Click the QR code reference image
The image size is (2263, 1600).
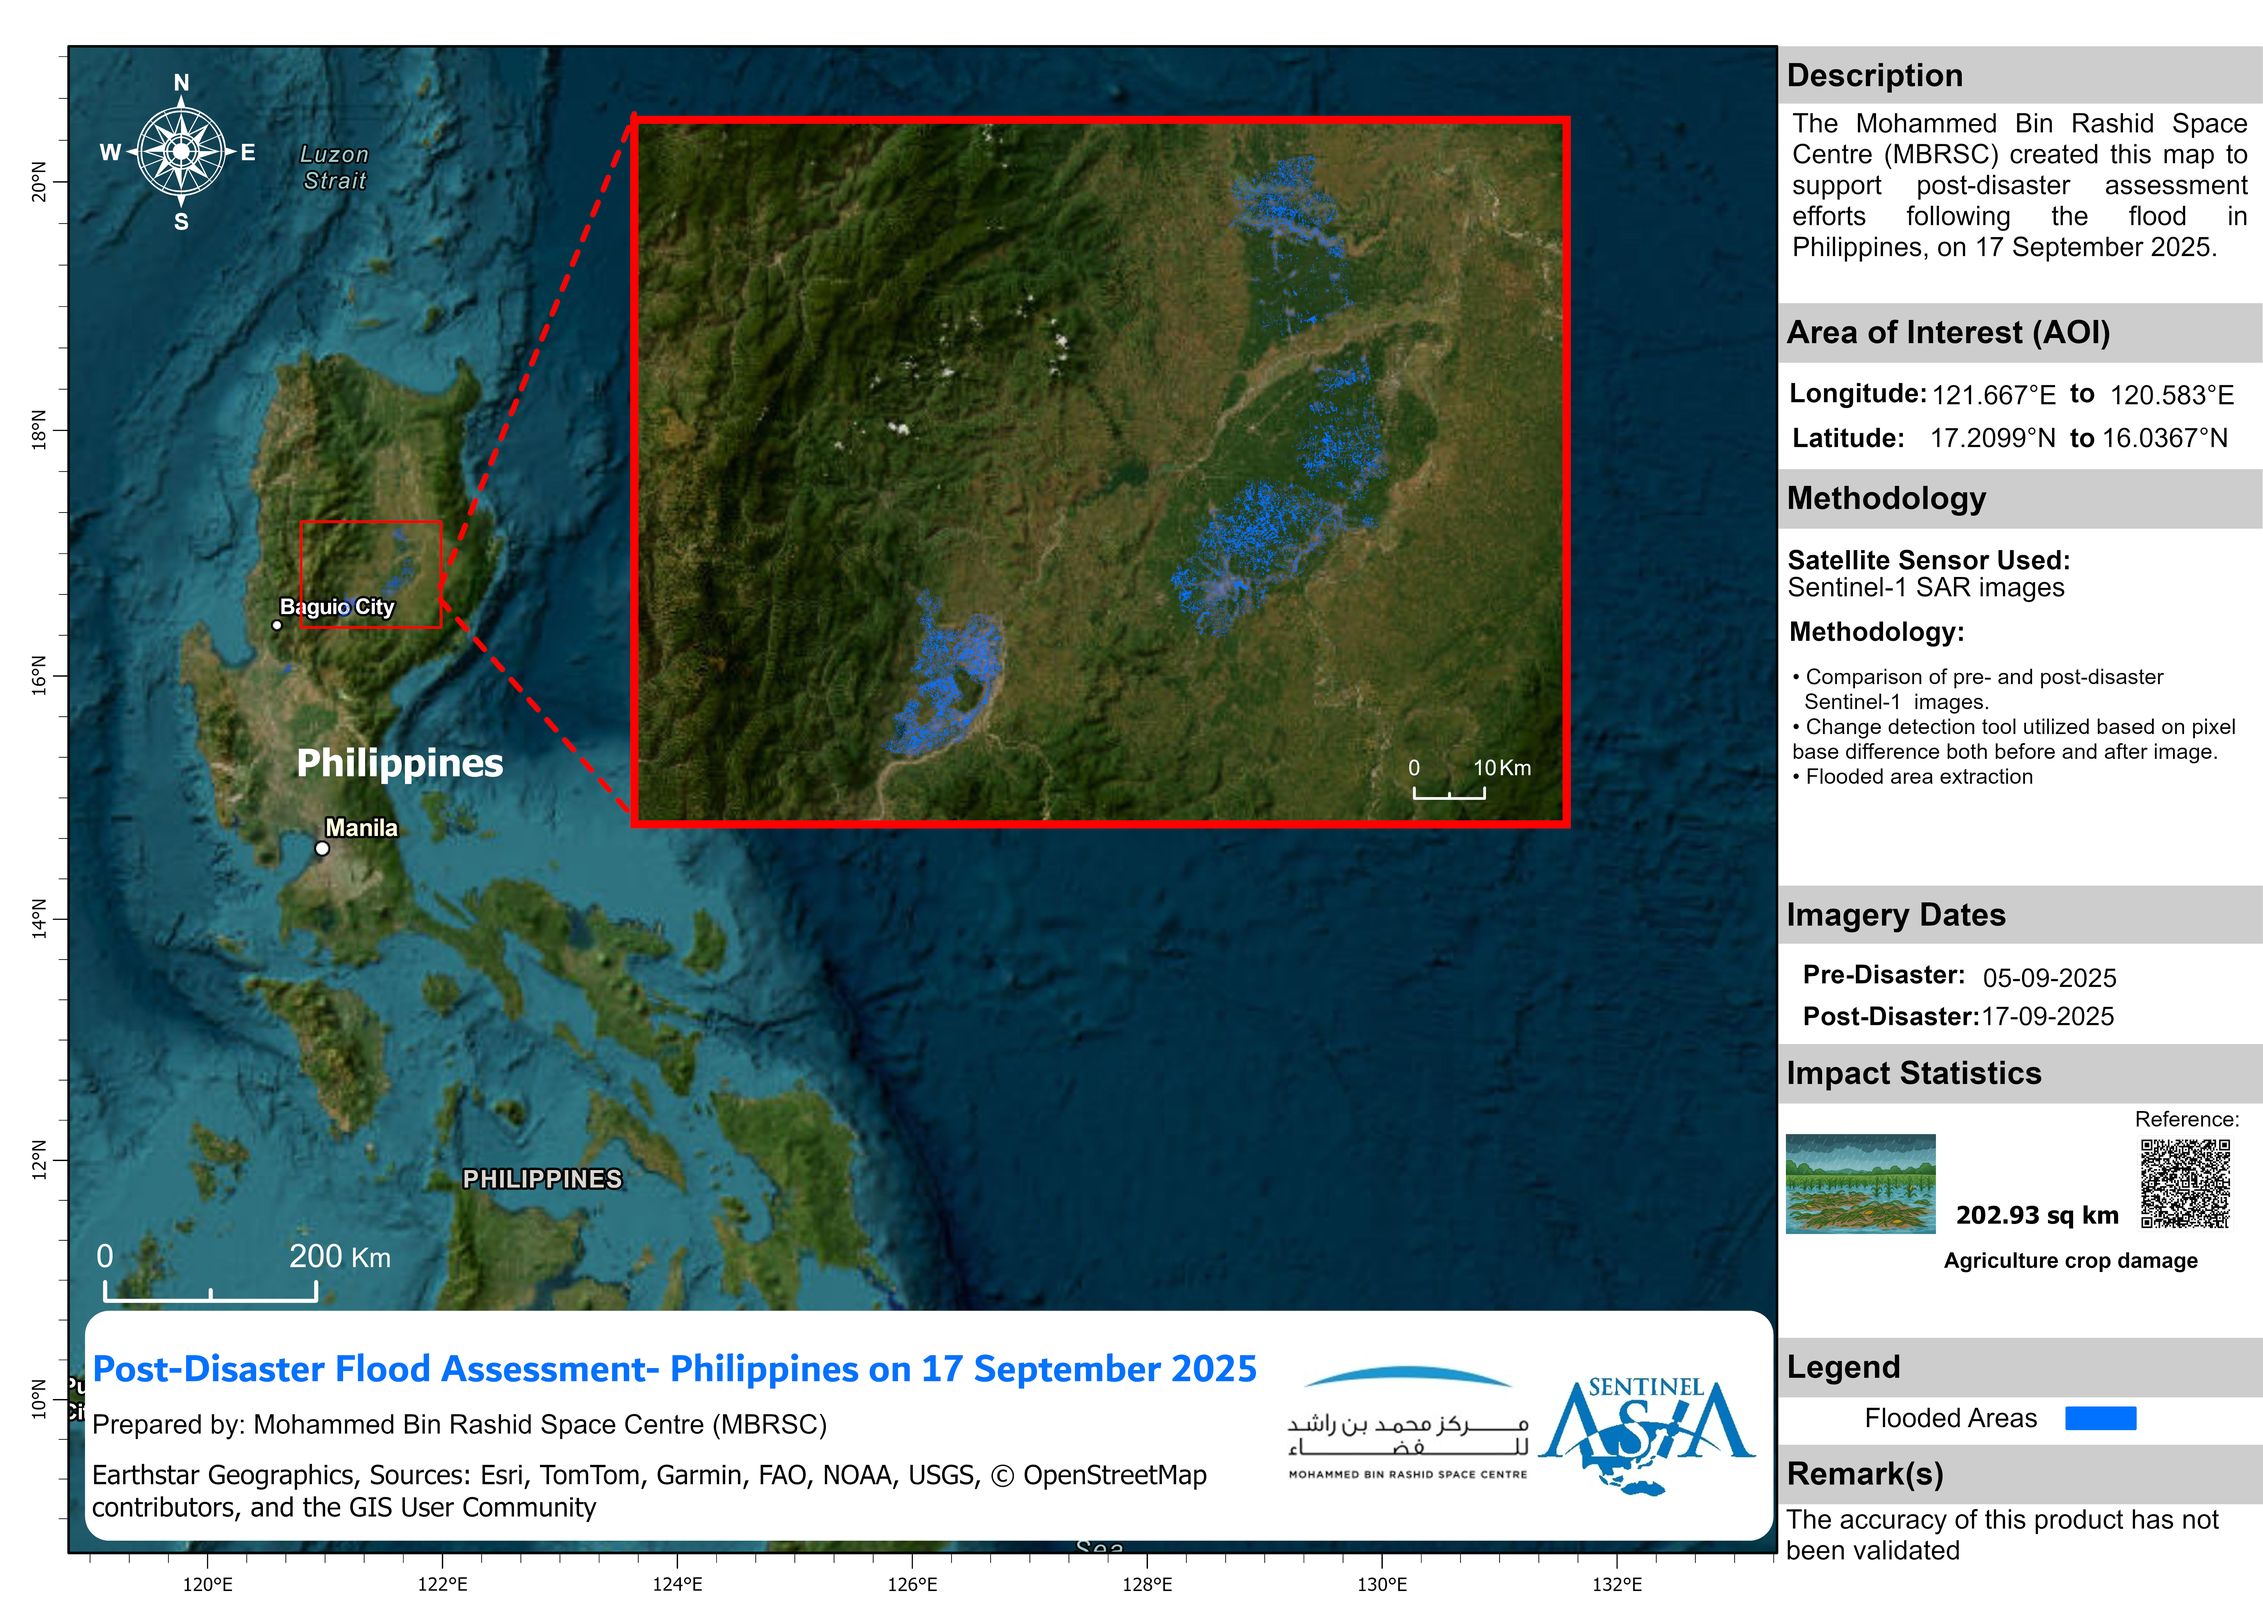(x=2185, y=1183)
